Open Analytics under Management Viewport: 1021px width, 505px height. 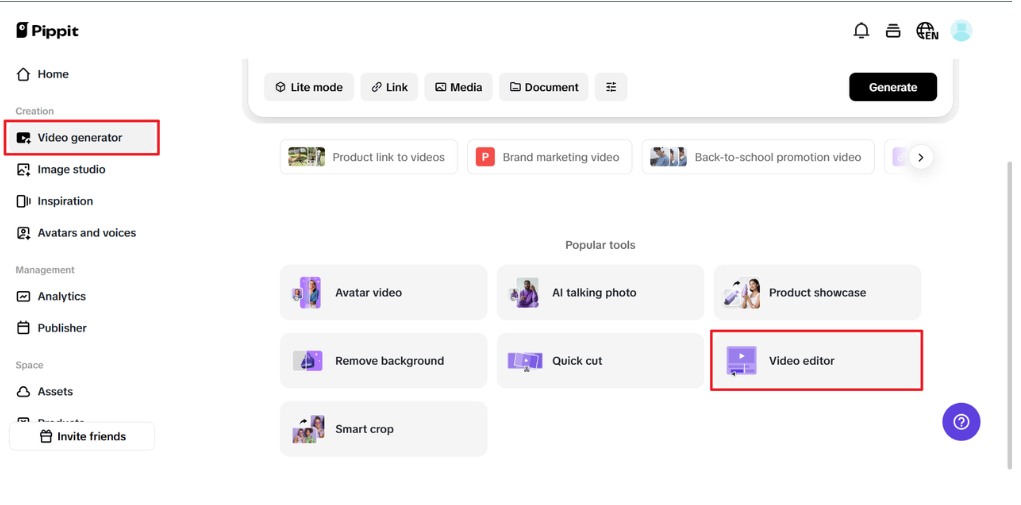click(81, 296)
